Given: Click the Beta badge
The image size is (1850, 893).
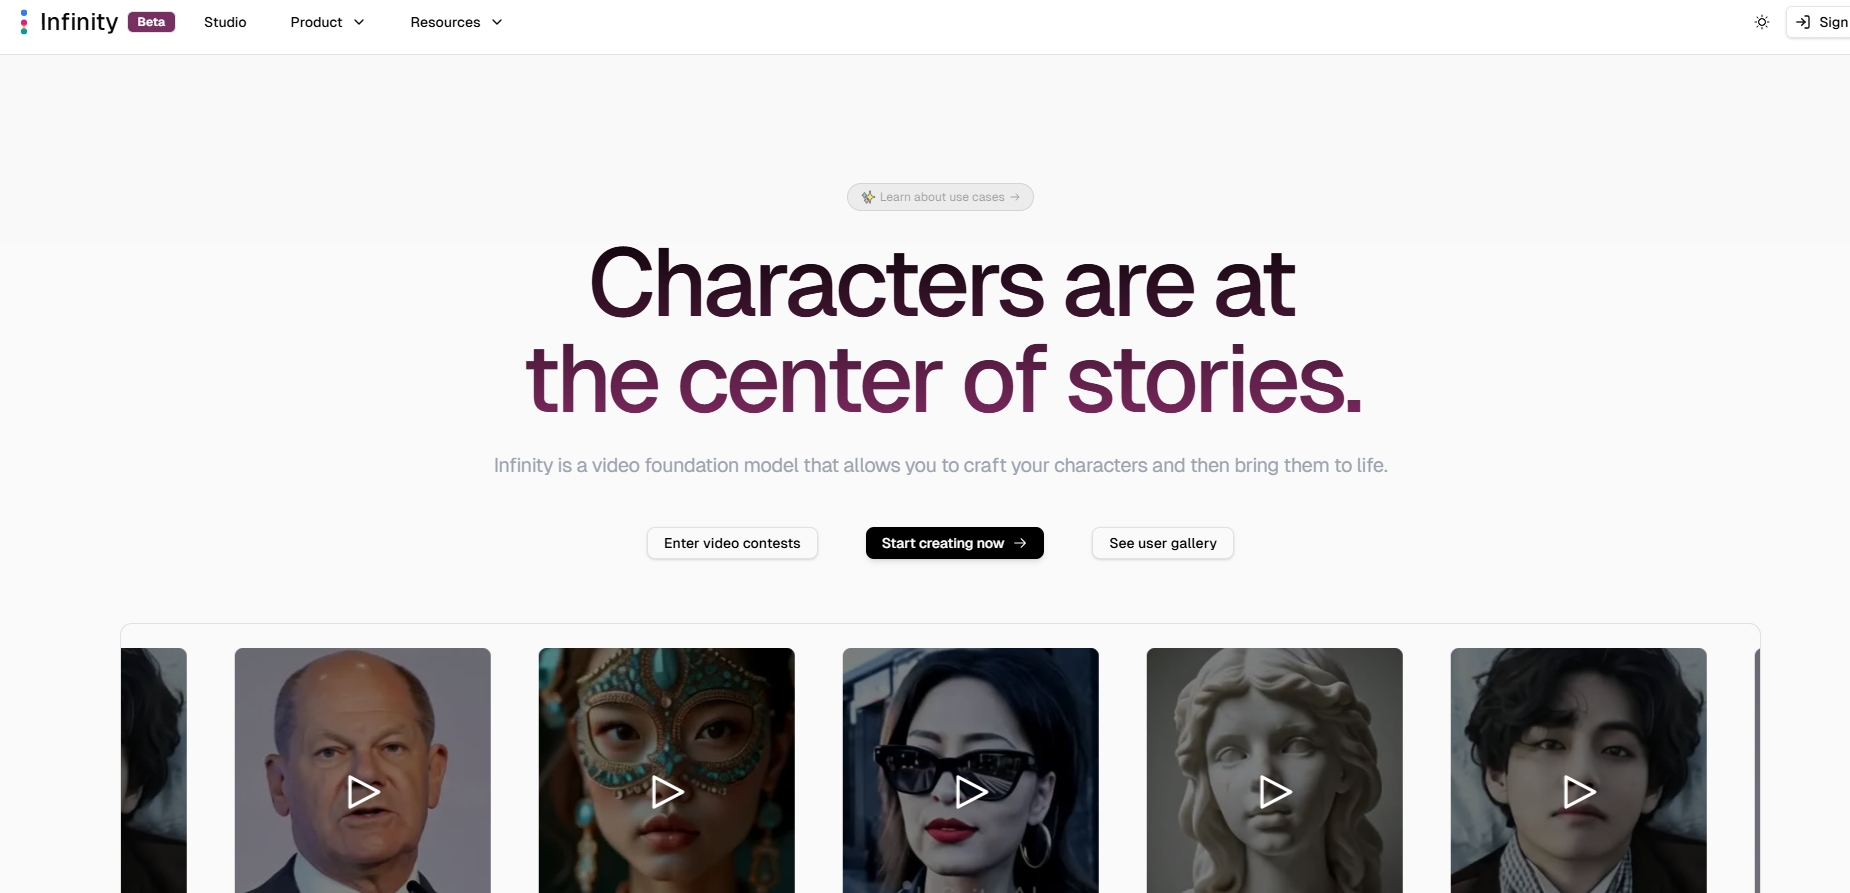Looking at the screenshot, I should 151,22.
